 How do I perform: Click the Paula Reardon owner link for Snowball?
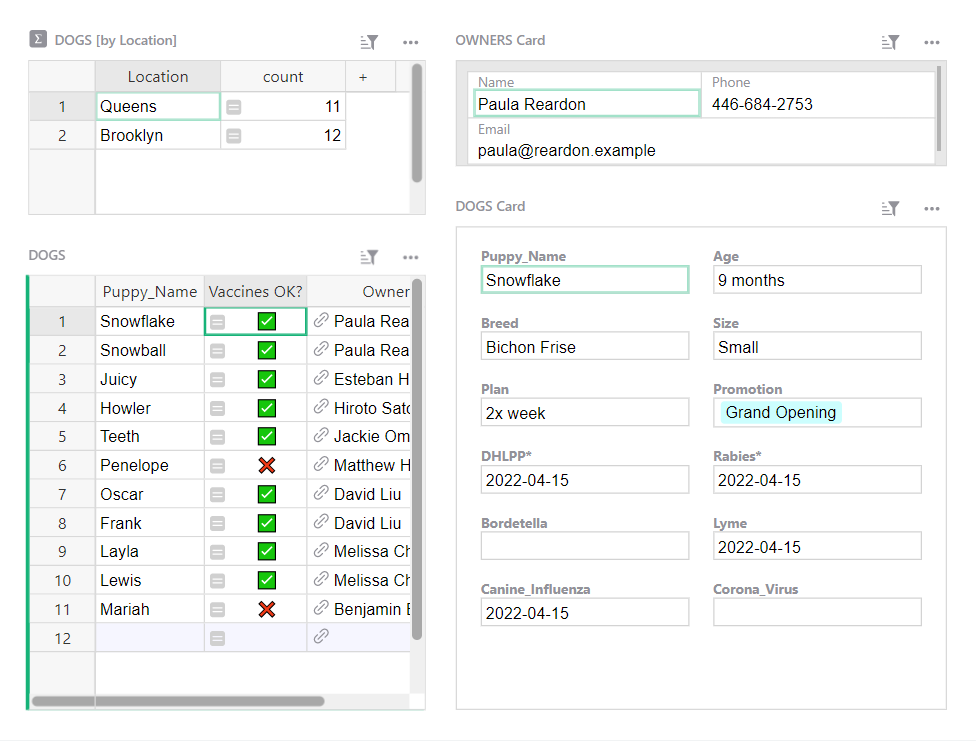[x=371, y=350]
